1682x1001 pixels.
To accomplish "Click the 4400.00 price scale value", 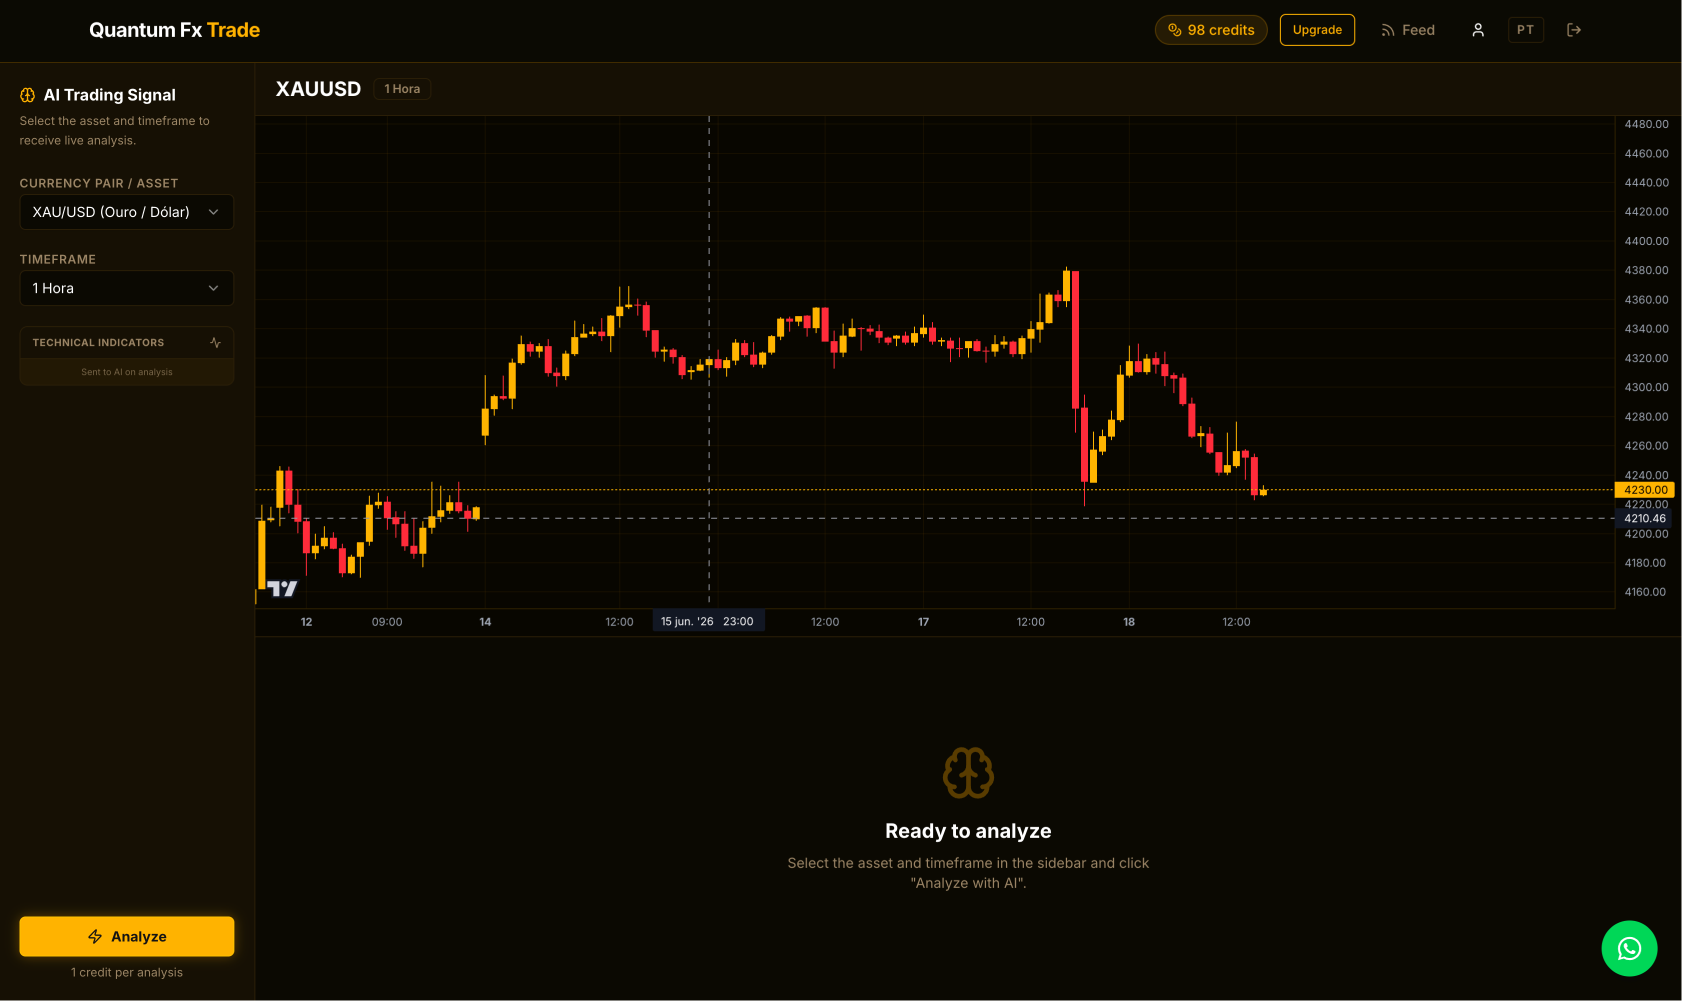I will pyautogui.click(x=1646, y=241).
